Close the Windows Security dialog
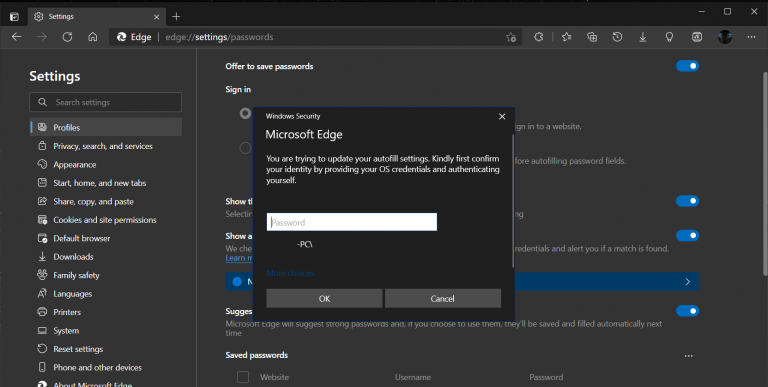The width and height of the screenshot is (768, 387). pyautogui.click(x=502, y=117)
